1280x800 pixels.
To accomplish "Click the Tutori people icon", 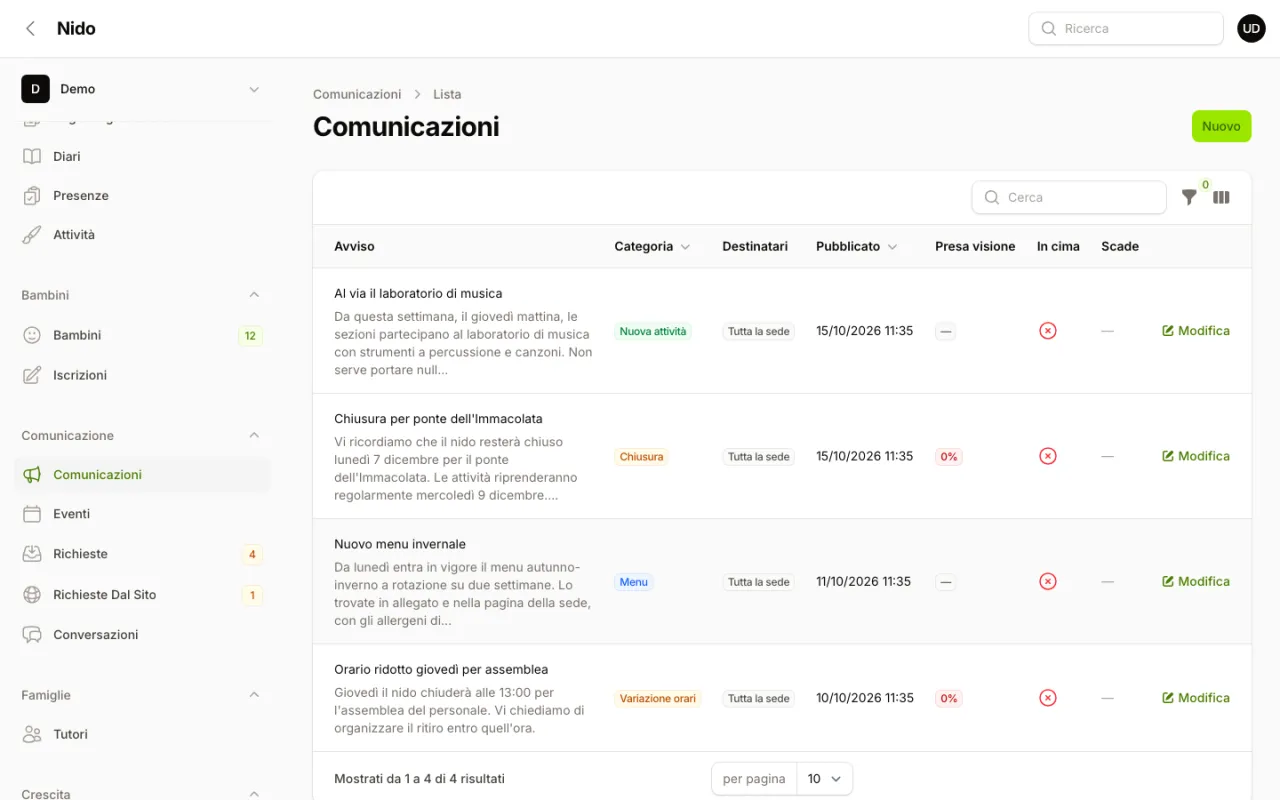I will click(33, 734).
